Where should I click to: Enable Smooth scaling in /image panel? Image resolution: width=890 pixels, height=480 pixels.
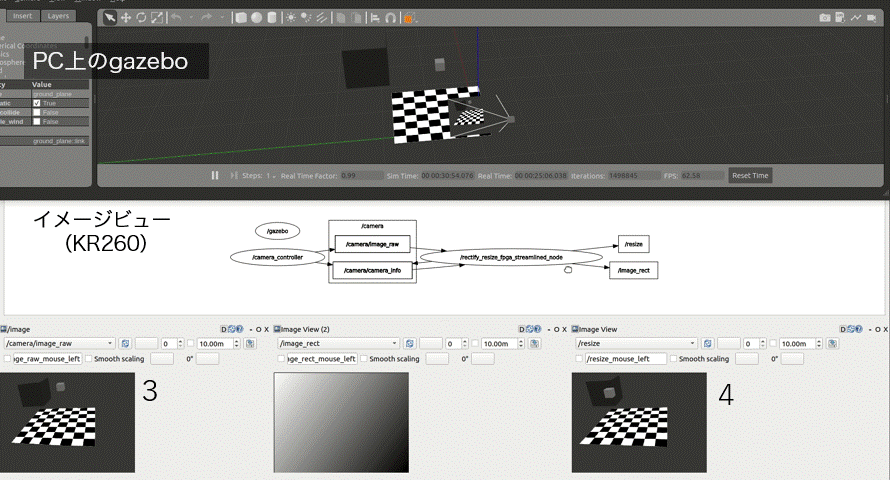[89, 359]
